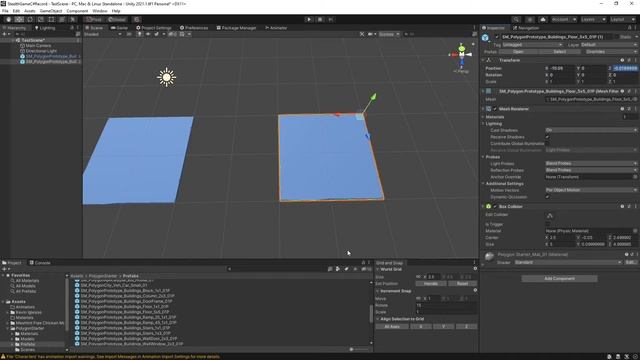Screen dimensions: 640x360
Task: Open the Layer Default dropdown
Action: point(608,44)
